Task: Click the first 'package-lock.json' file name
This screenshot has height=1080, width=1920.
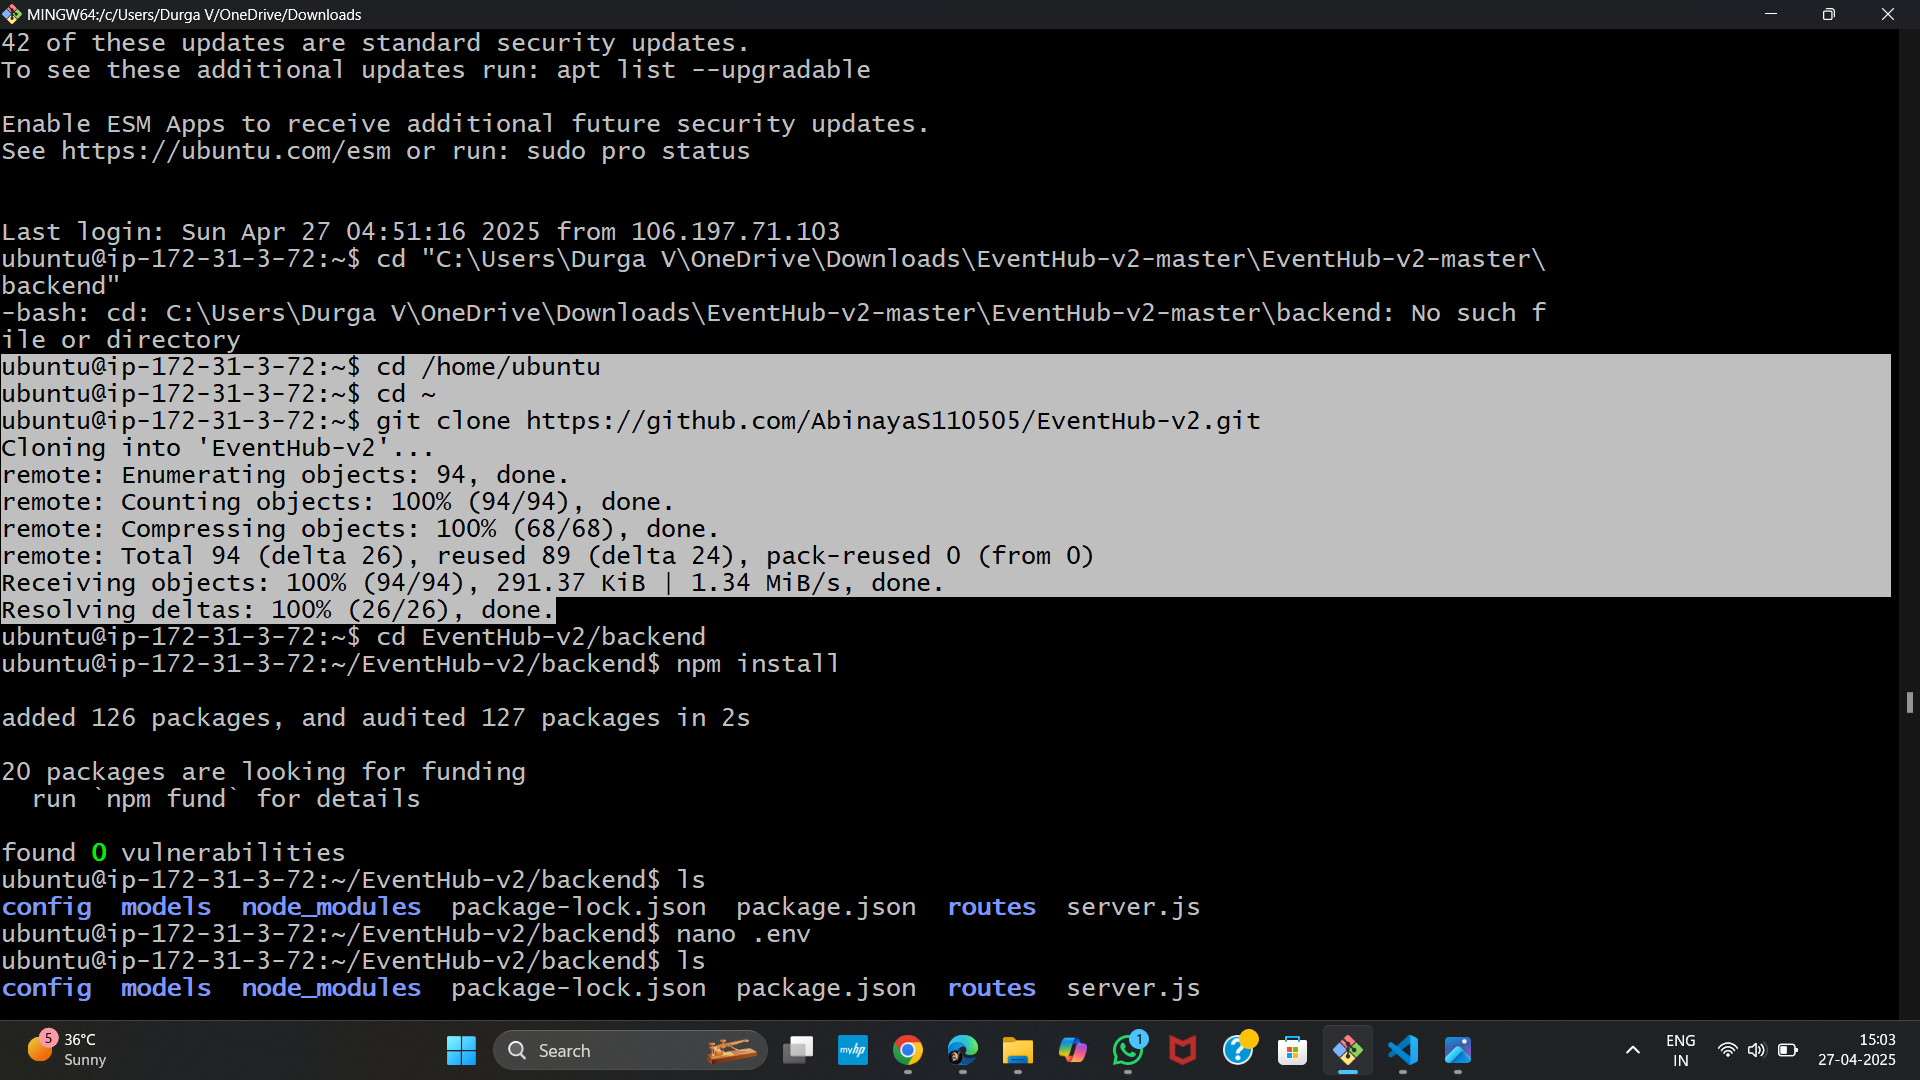Action: tap(579, 907)
